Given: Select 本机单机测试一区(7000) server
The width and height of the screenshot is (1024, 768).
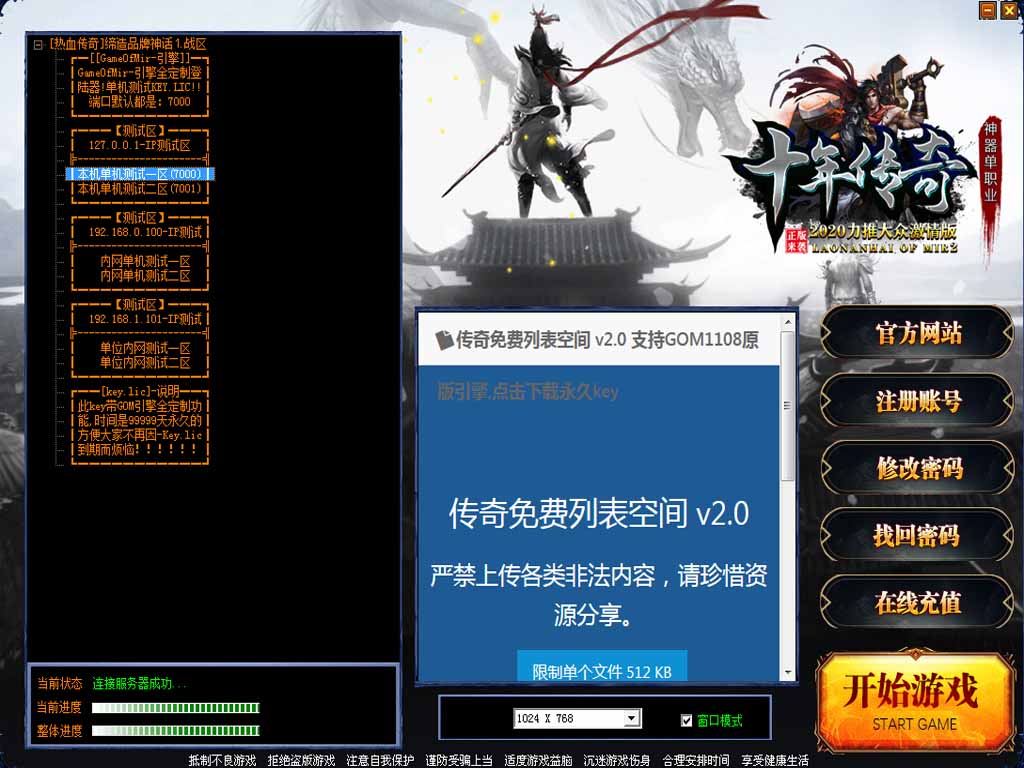Looking at the screenshot, I should (140, 174).
